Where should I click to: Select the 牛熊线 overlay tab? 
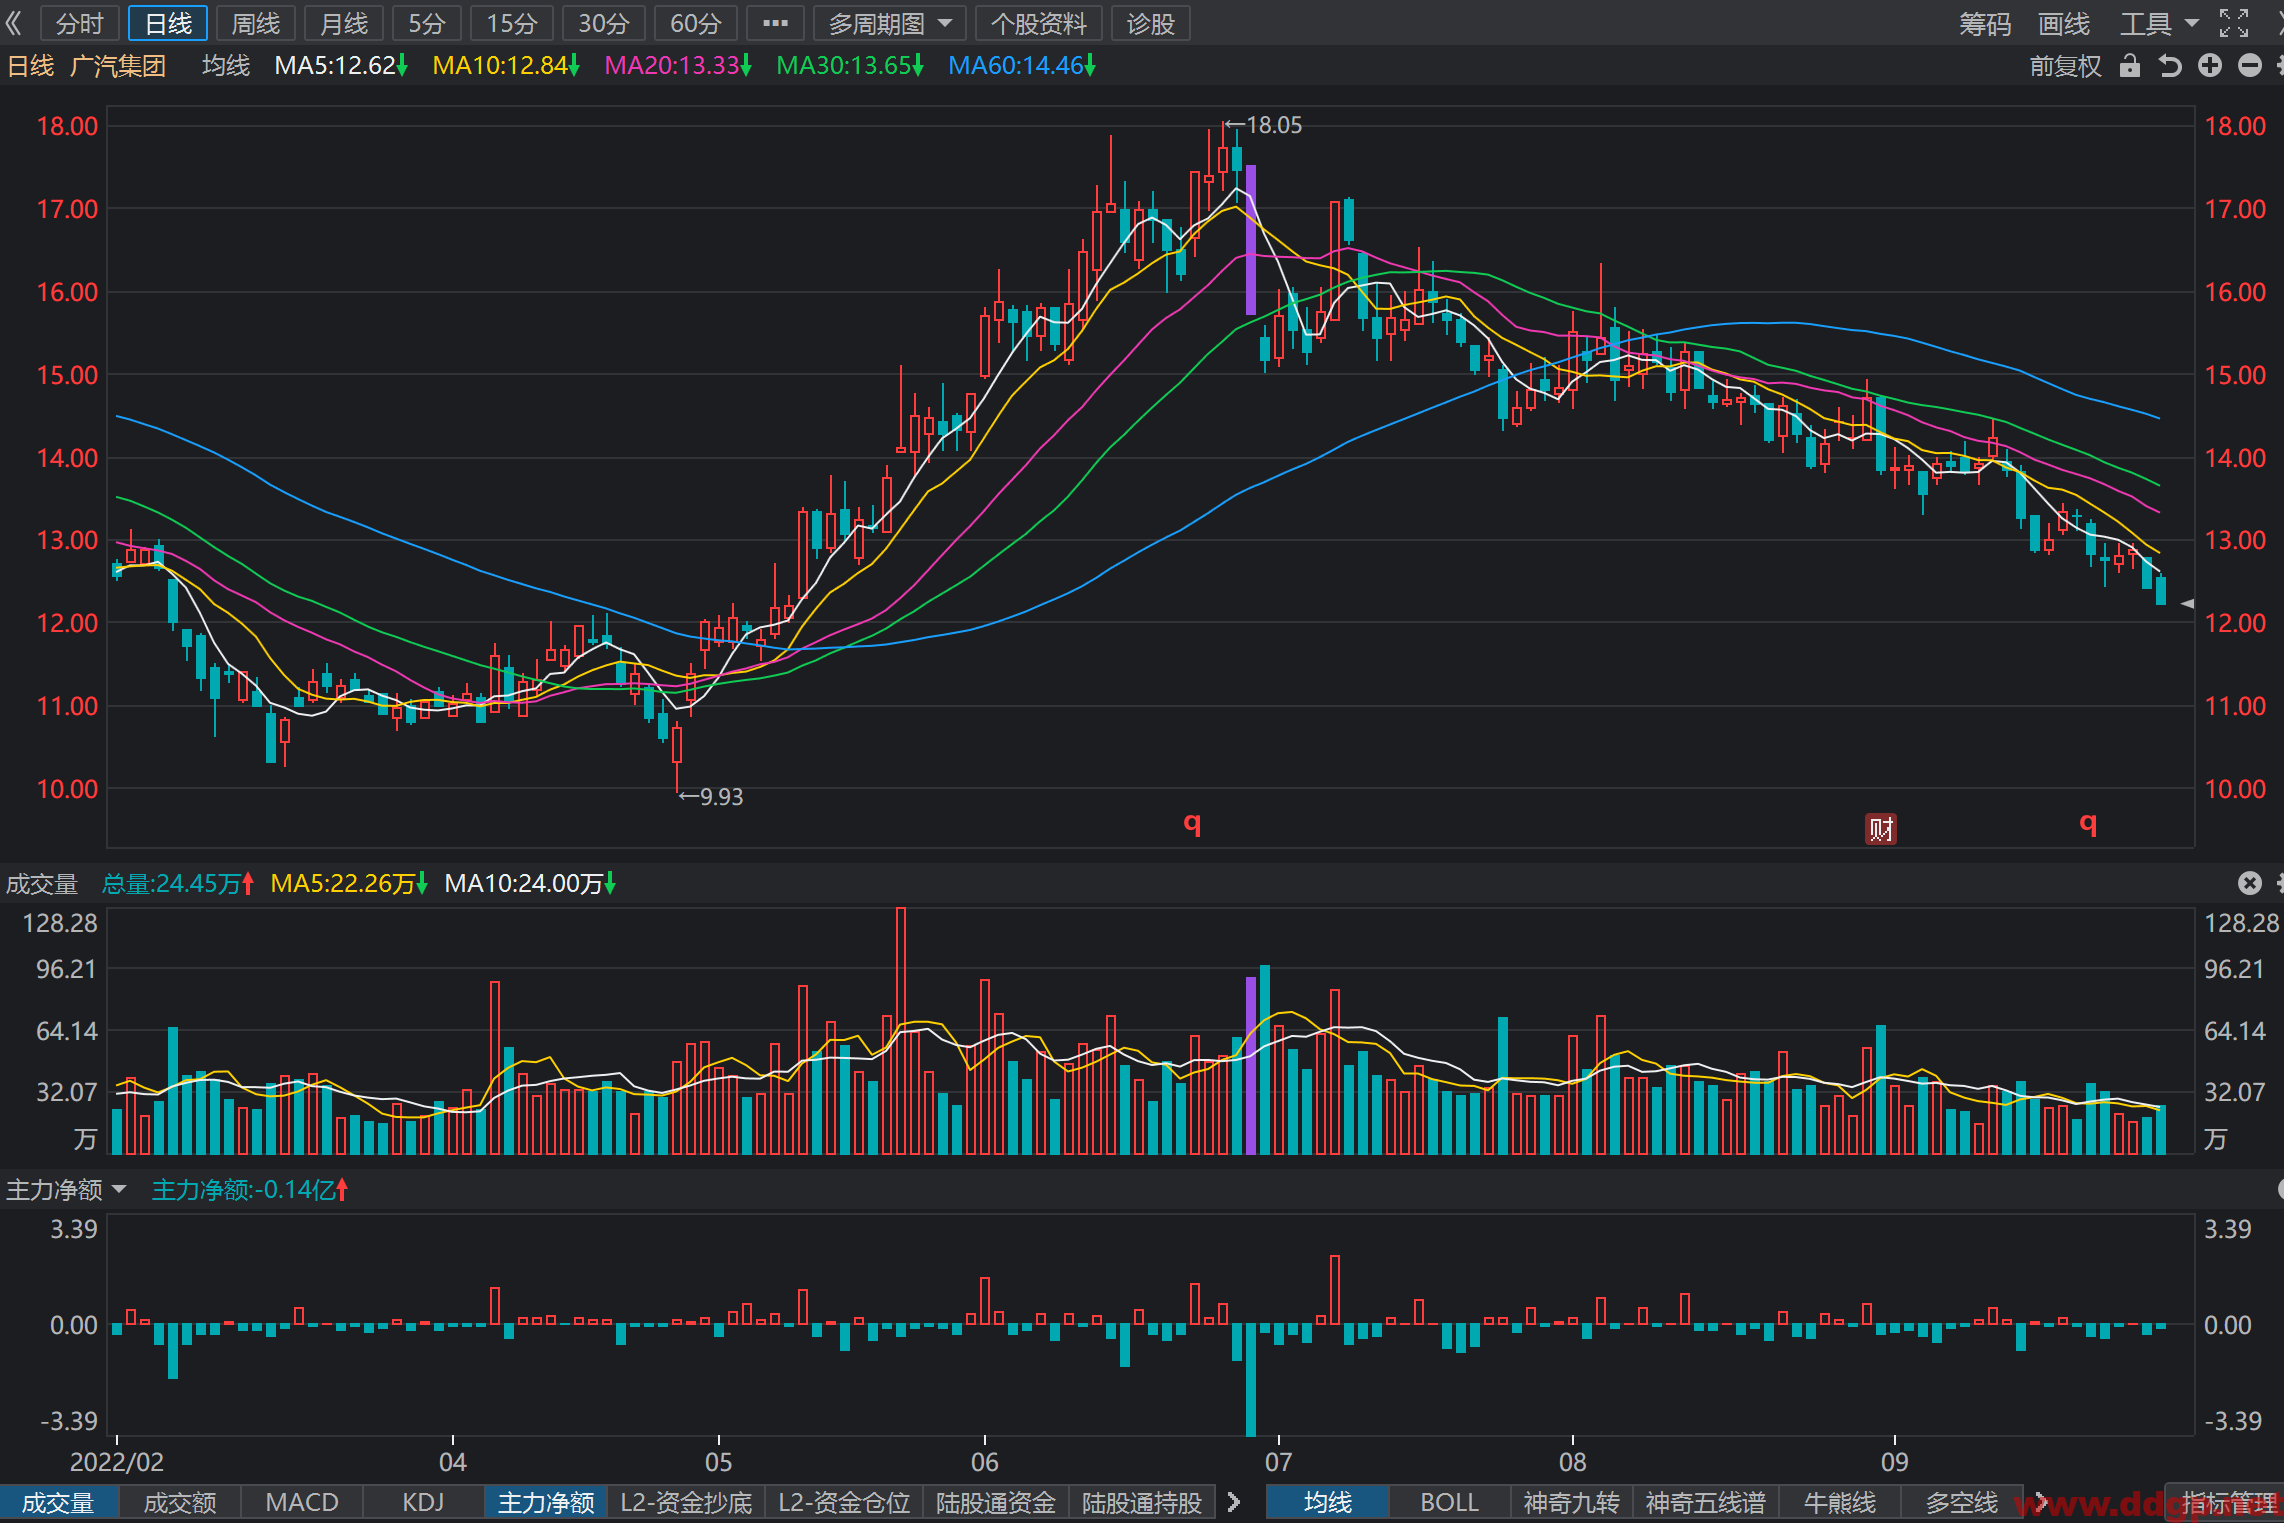click(x=1840, y=1502)
